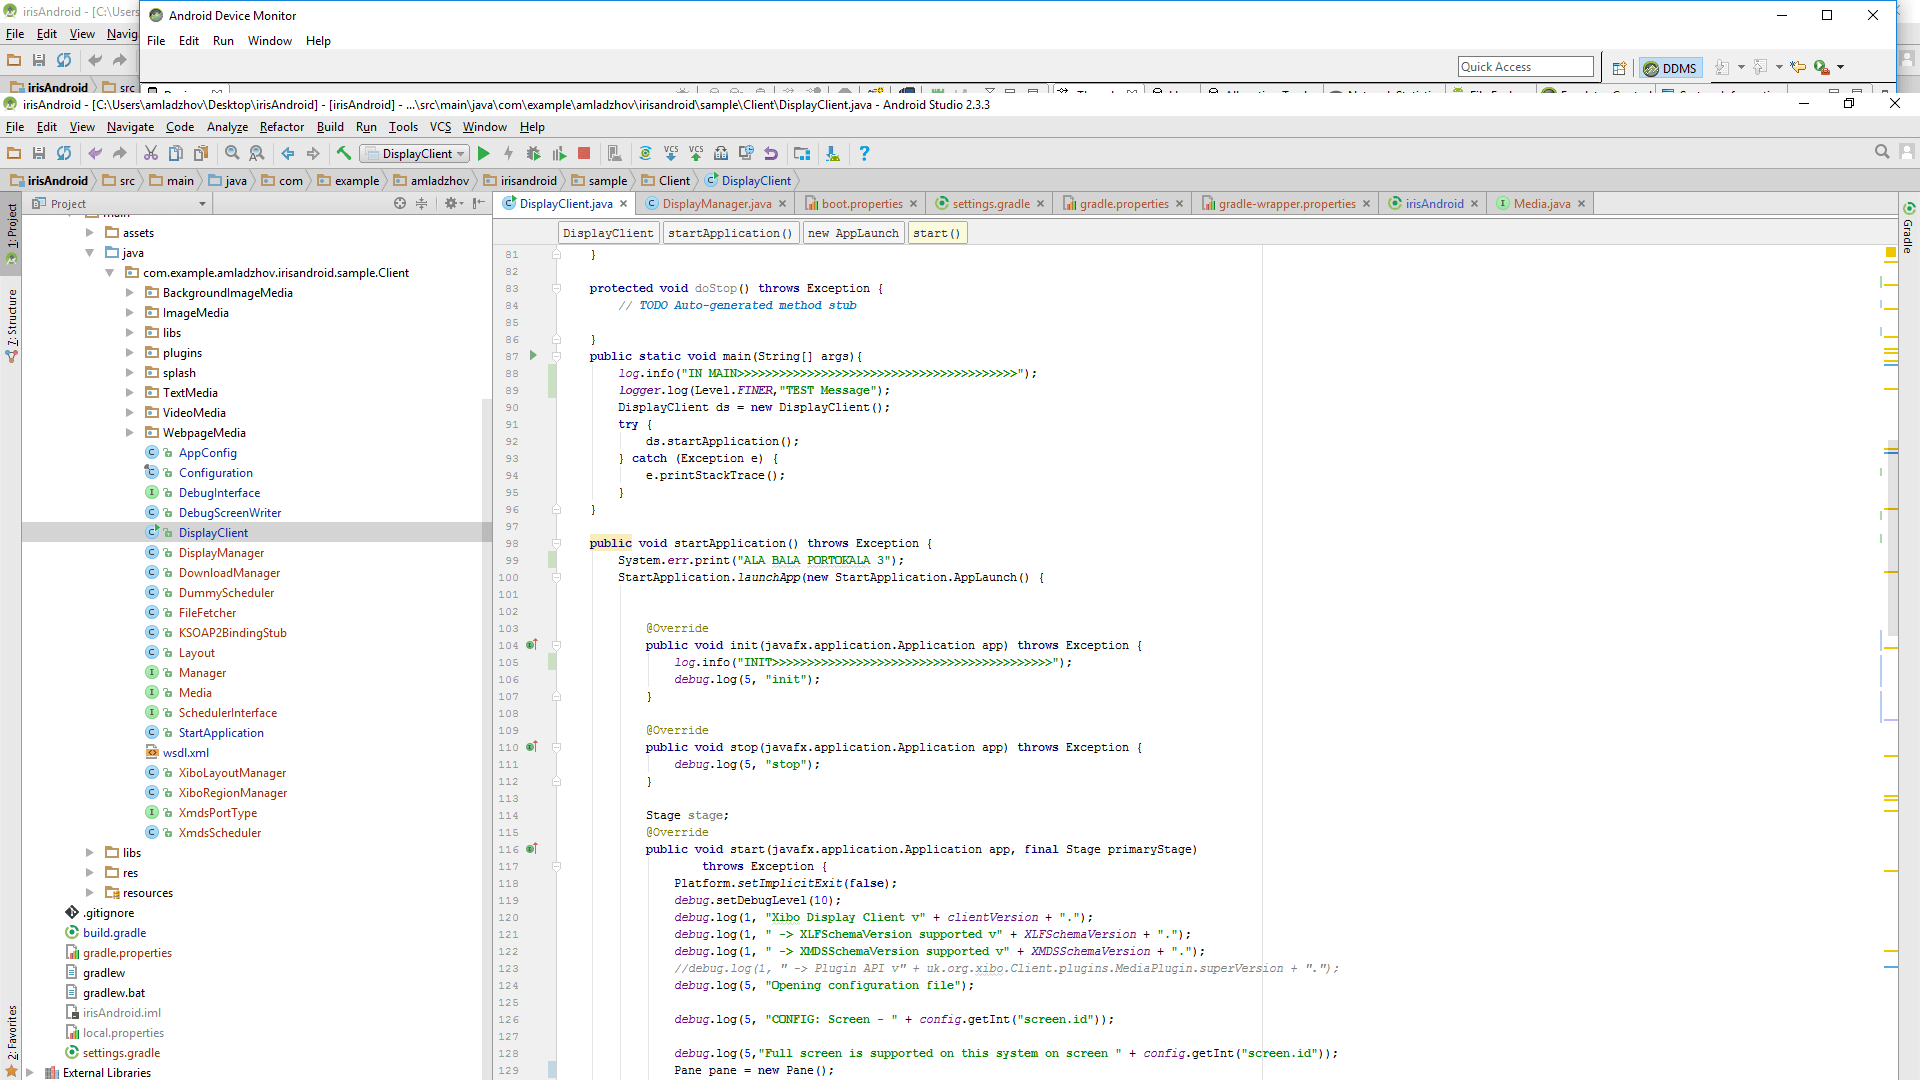Click the startApplication() breadcrumb button
The image size is (1920, 1080).
[729, 233]
